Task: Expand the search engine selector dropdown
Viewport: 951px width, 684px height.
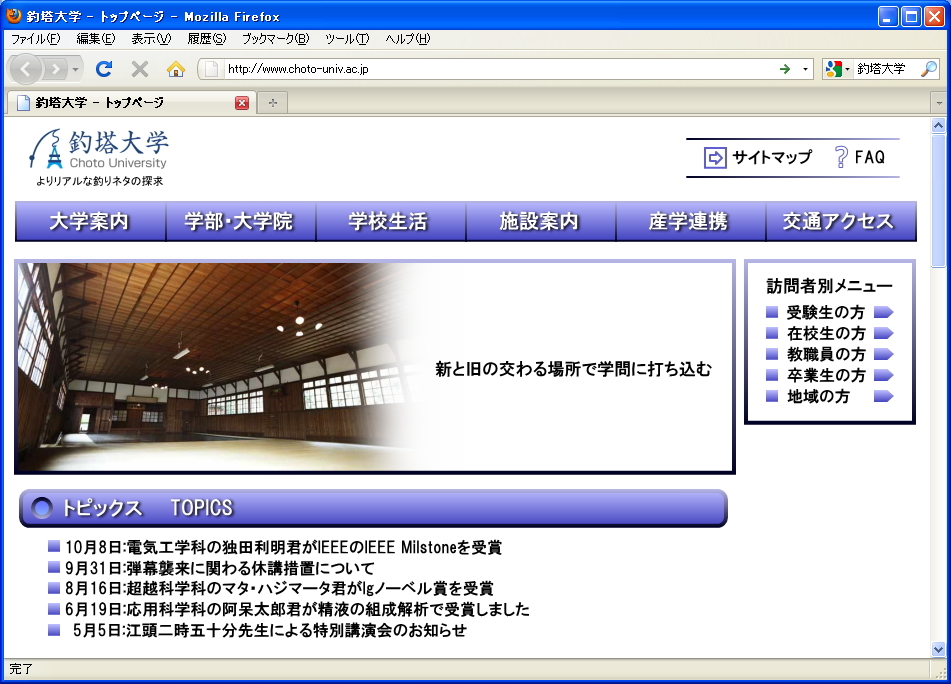Action: click(x=837, y=69)
